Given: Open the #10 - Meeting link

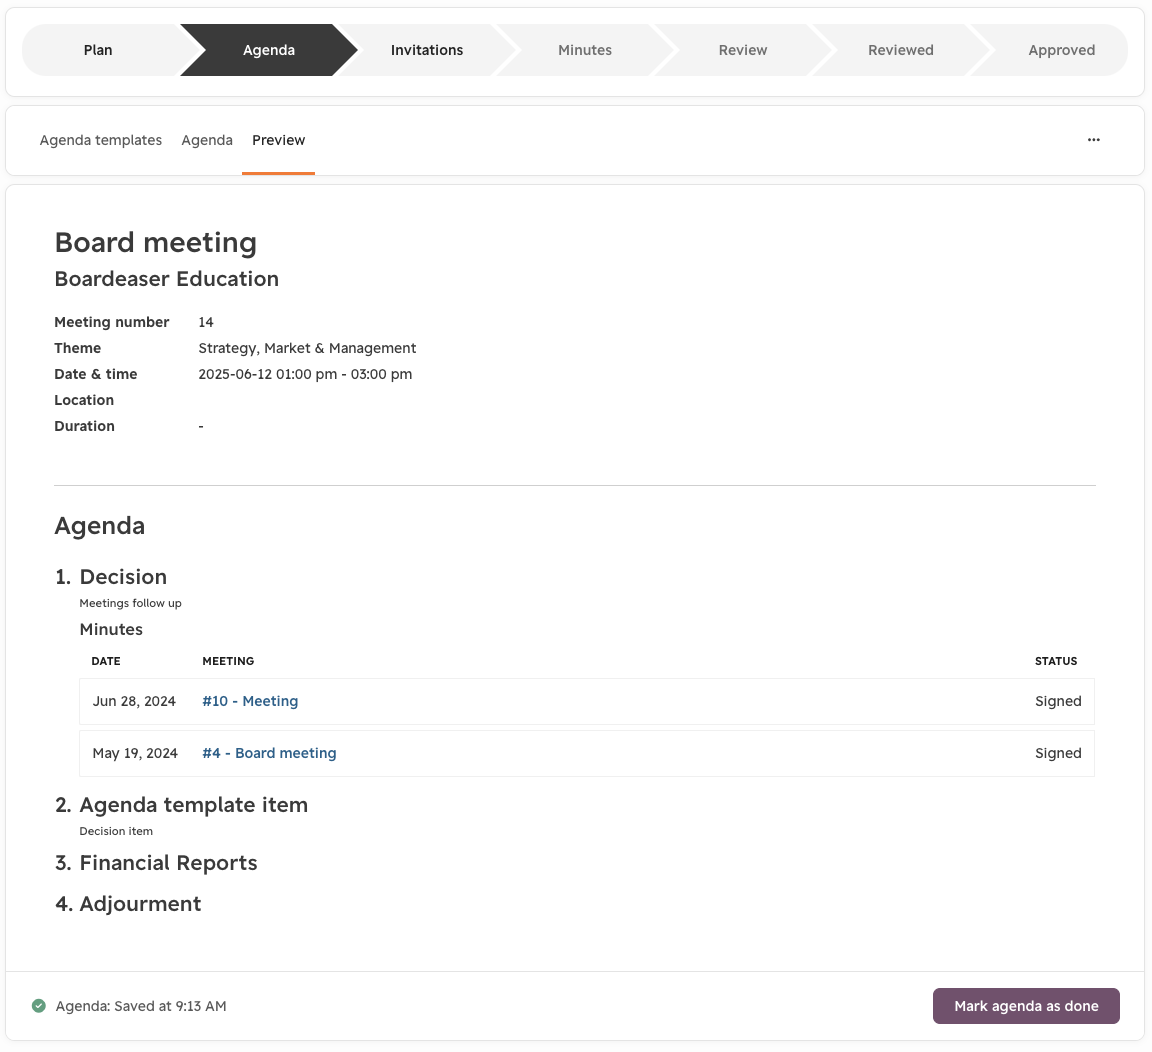Looking at the screenshot, I should (250, 701).
